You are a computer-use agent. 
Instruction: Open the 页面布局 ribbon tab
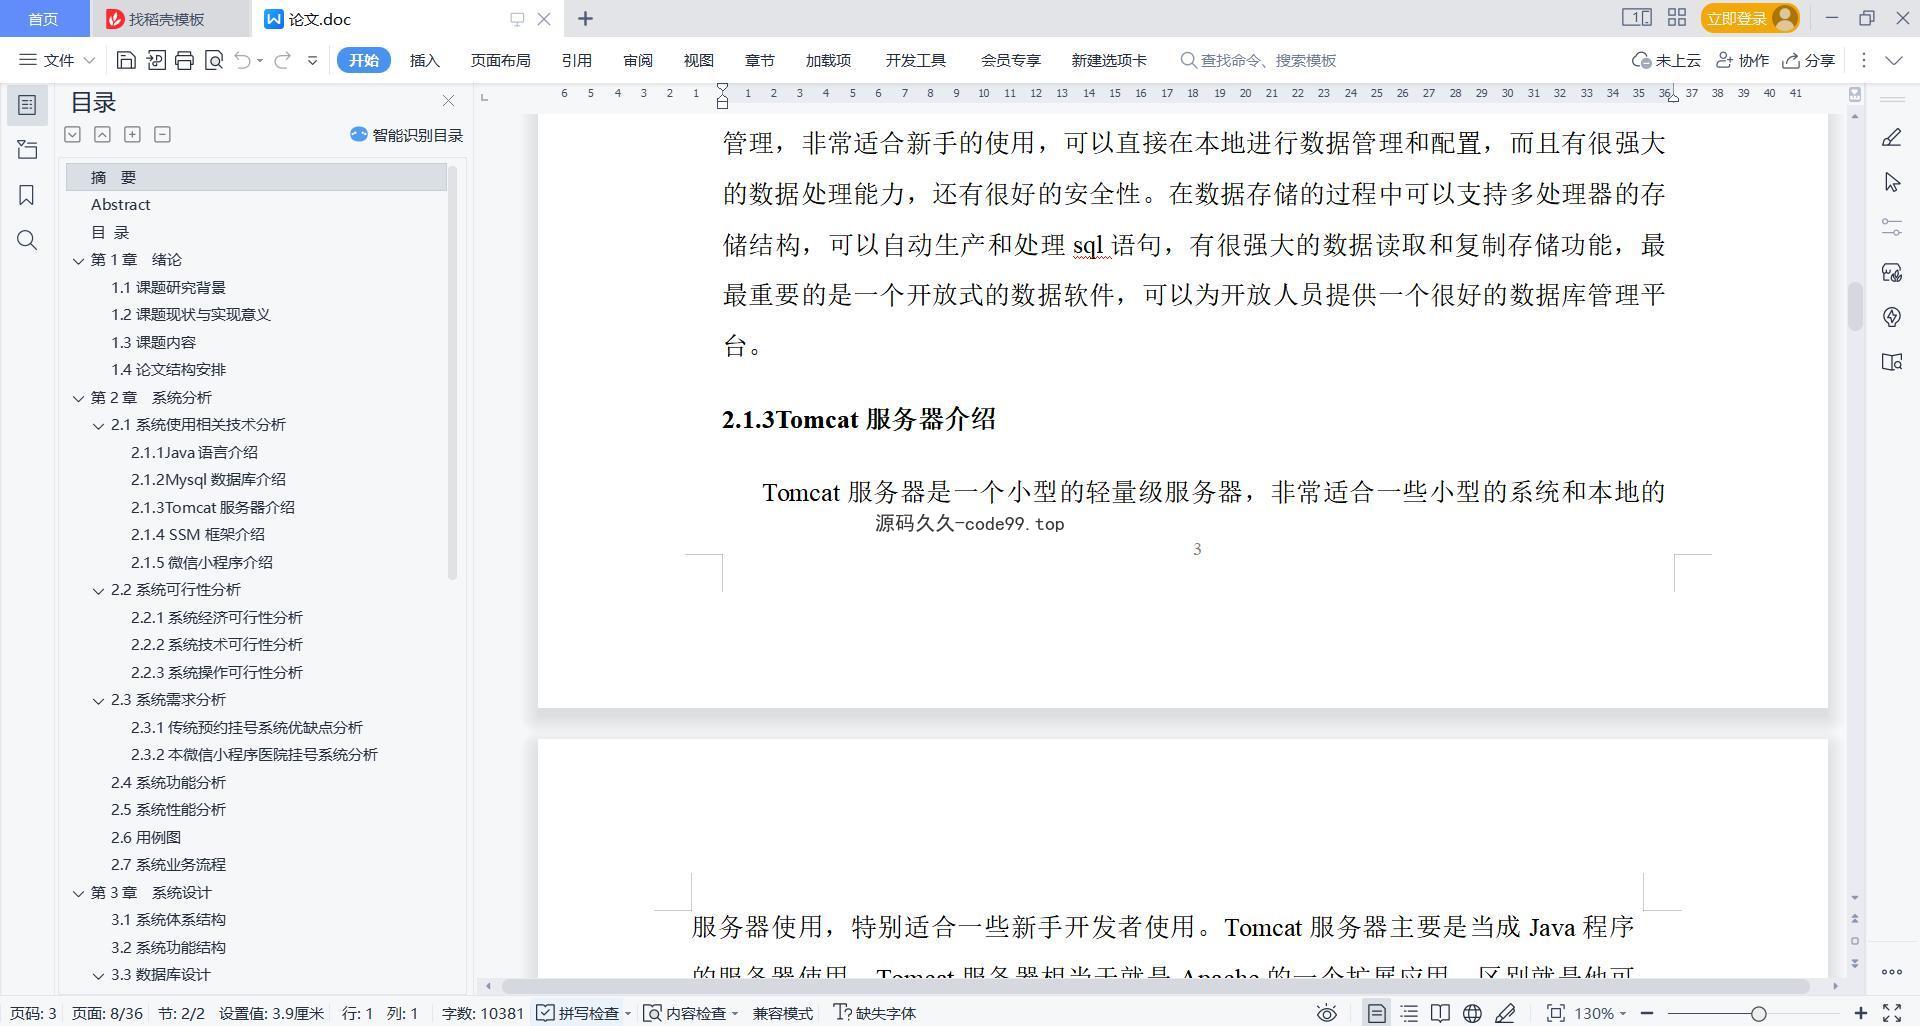point(500,60)
